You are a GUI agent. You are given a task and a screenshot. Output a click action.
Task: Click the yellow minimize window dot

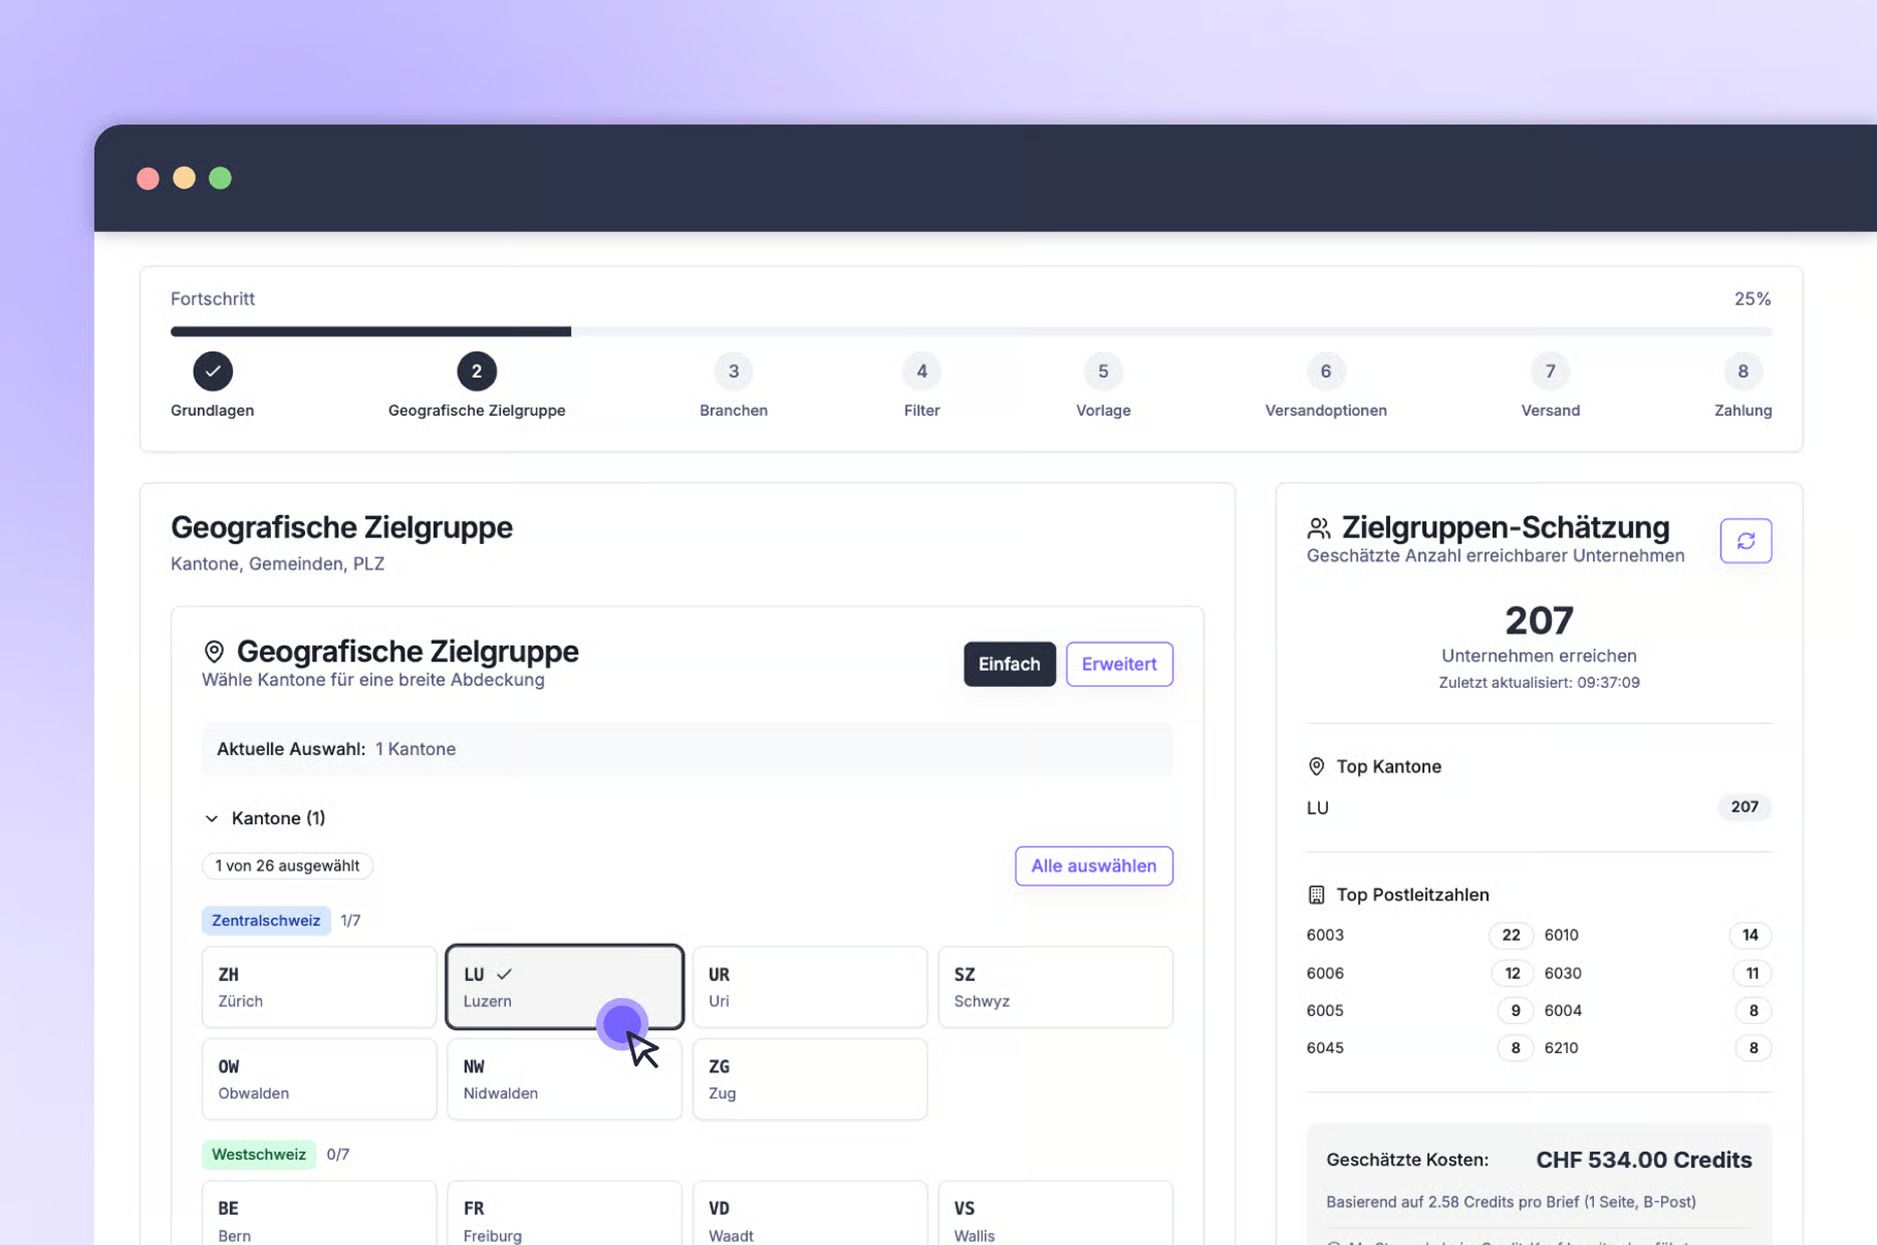184,178
